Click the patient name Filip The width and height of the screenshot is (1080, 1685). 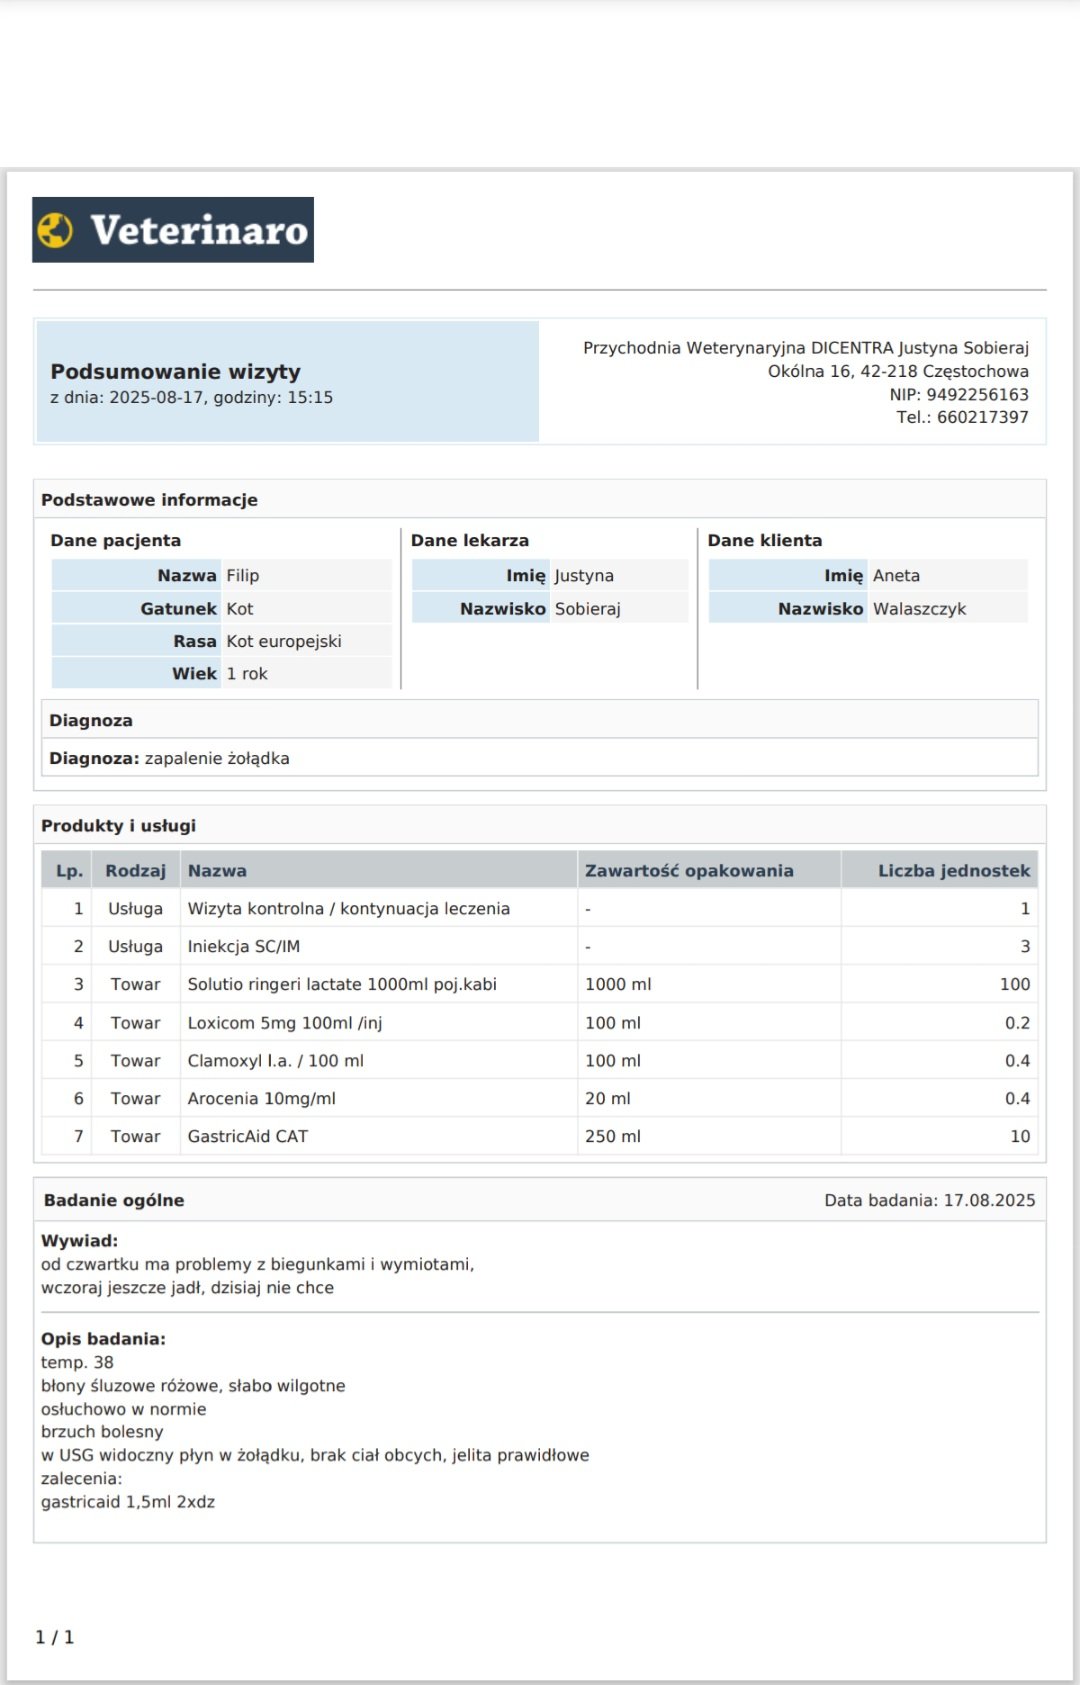tap(242, 575)
